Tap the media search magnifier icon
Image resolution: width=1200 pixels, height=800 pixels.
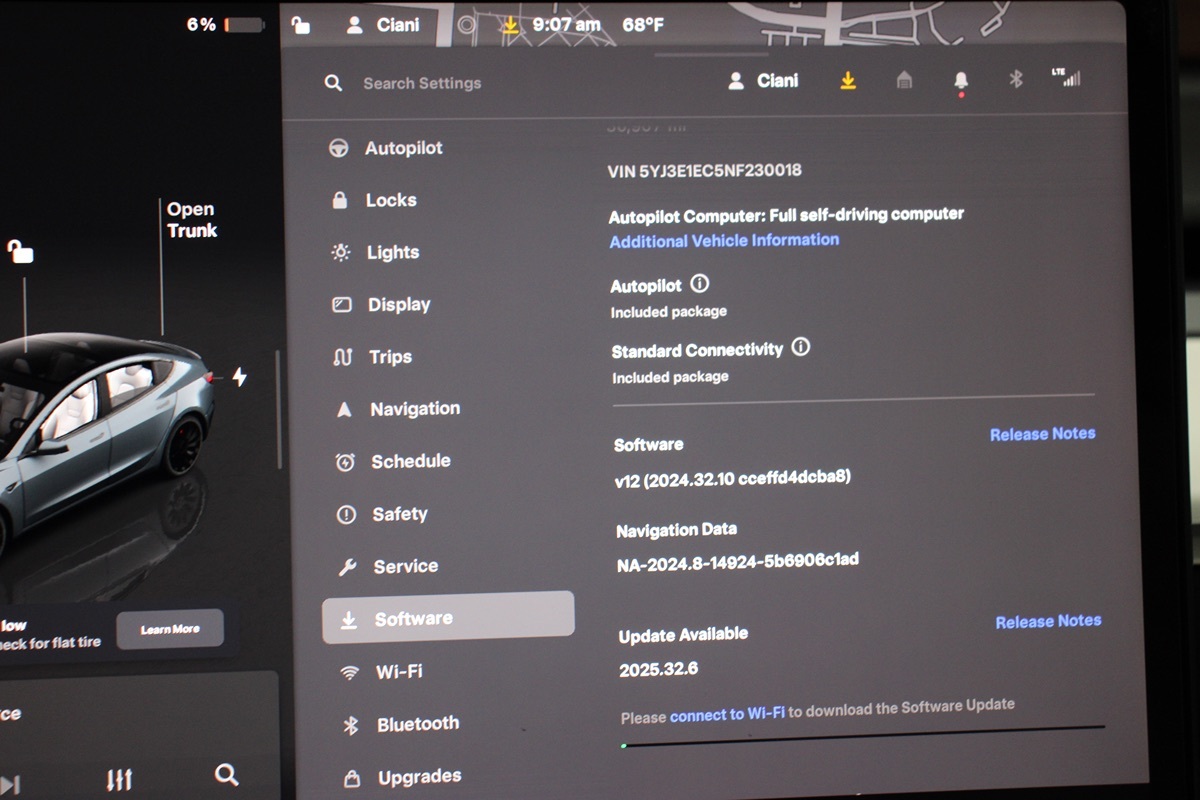click(x=227, y=774)
